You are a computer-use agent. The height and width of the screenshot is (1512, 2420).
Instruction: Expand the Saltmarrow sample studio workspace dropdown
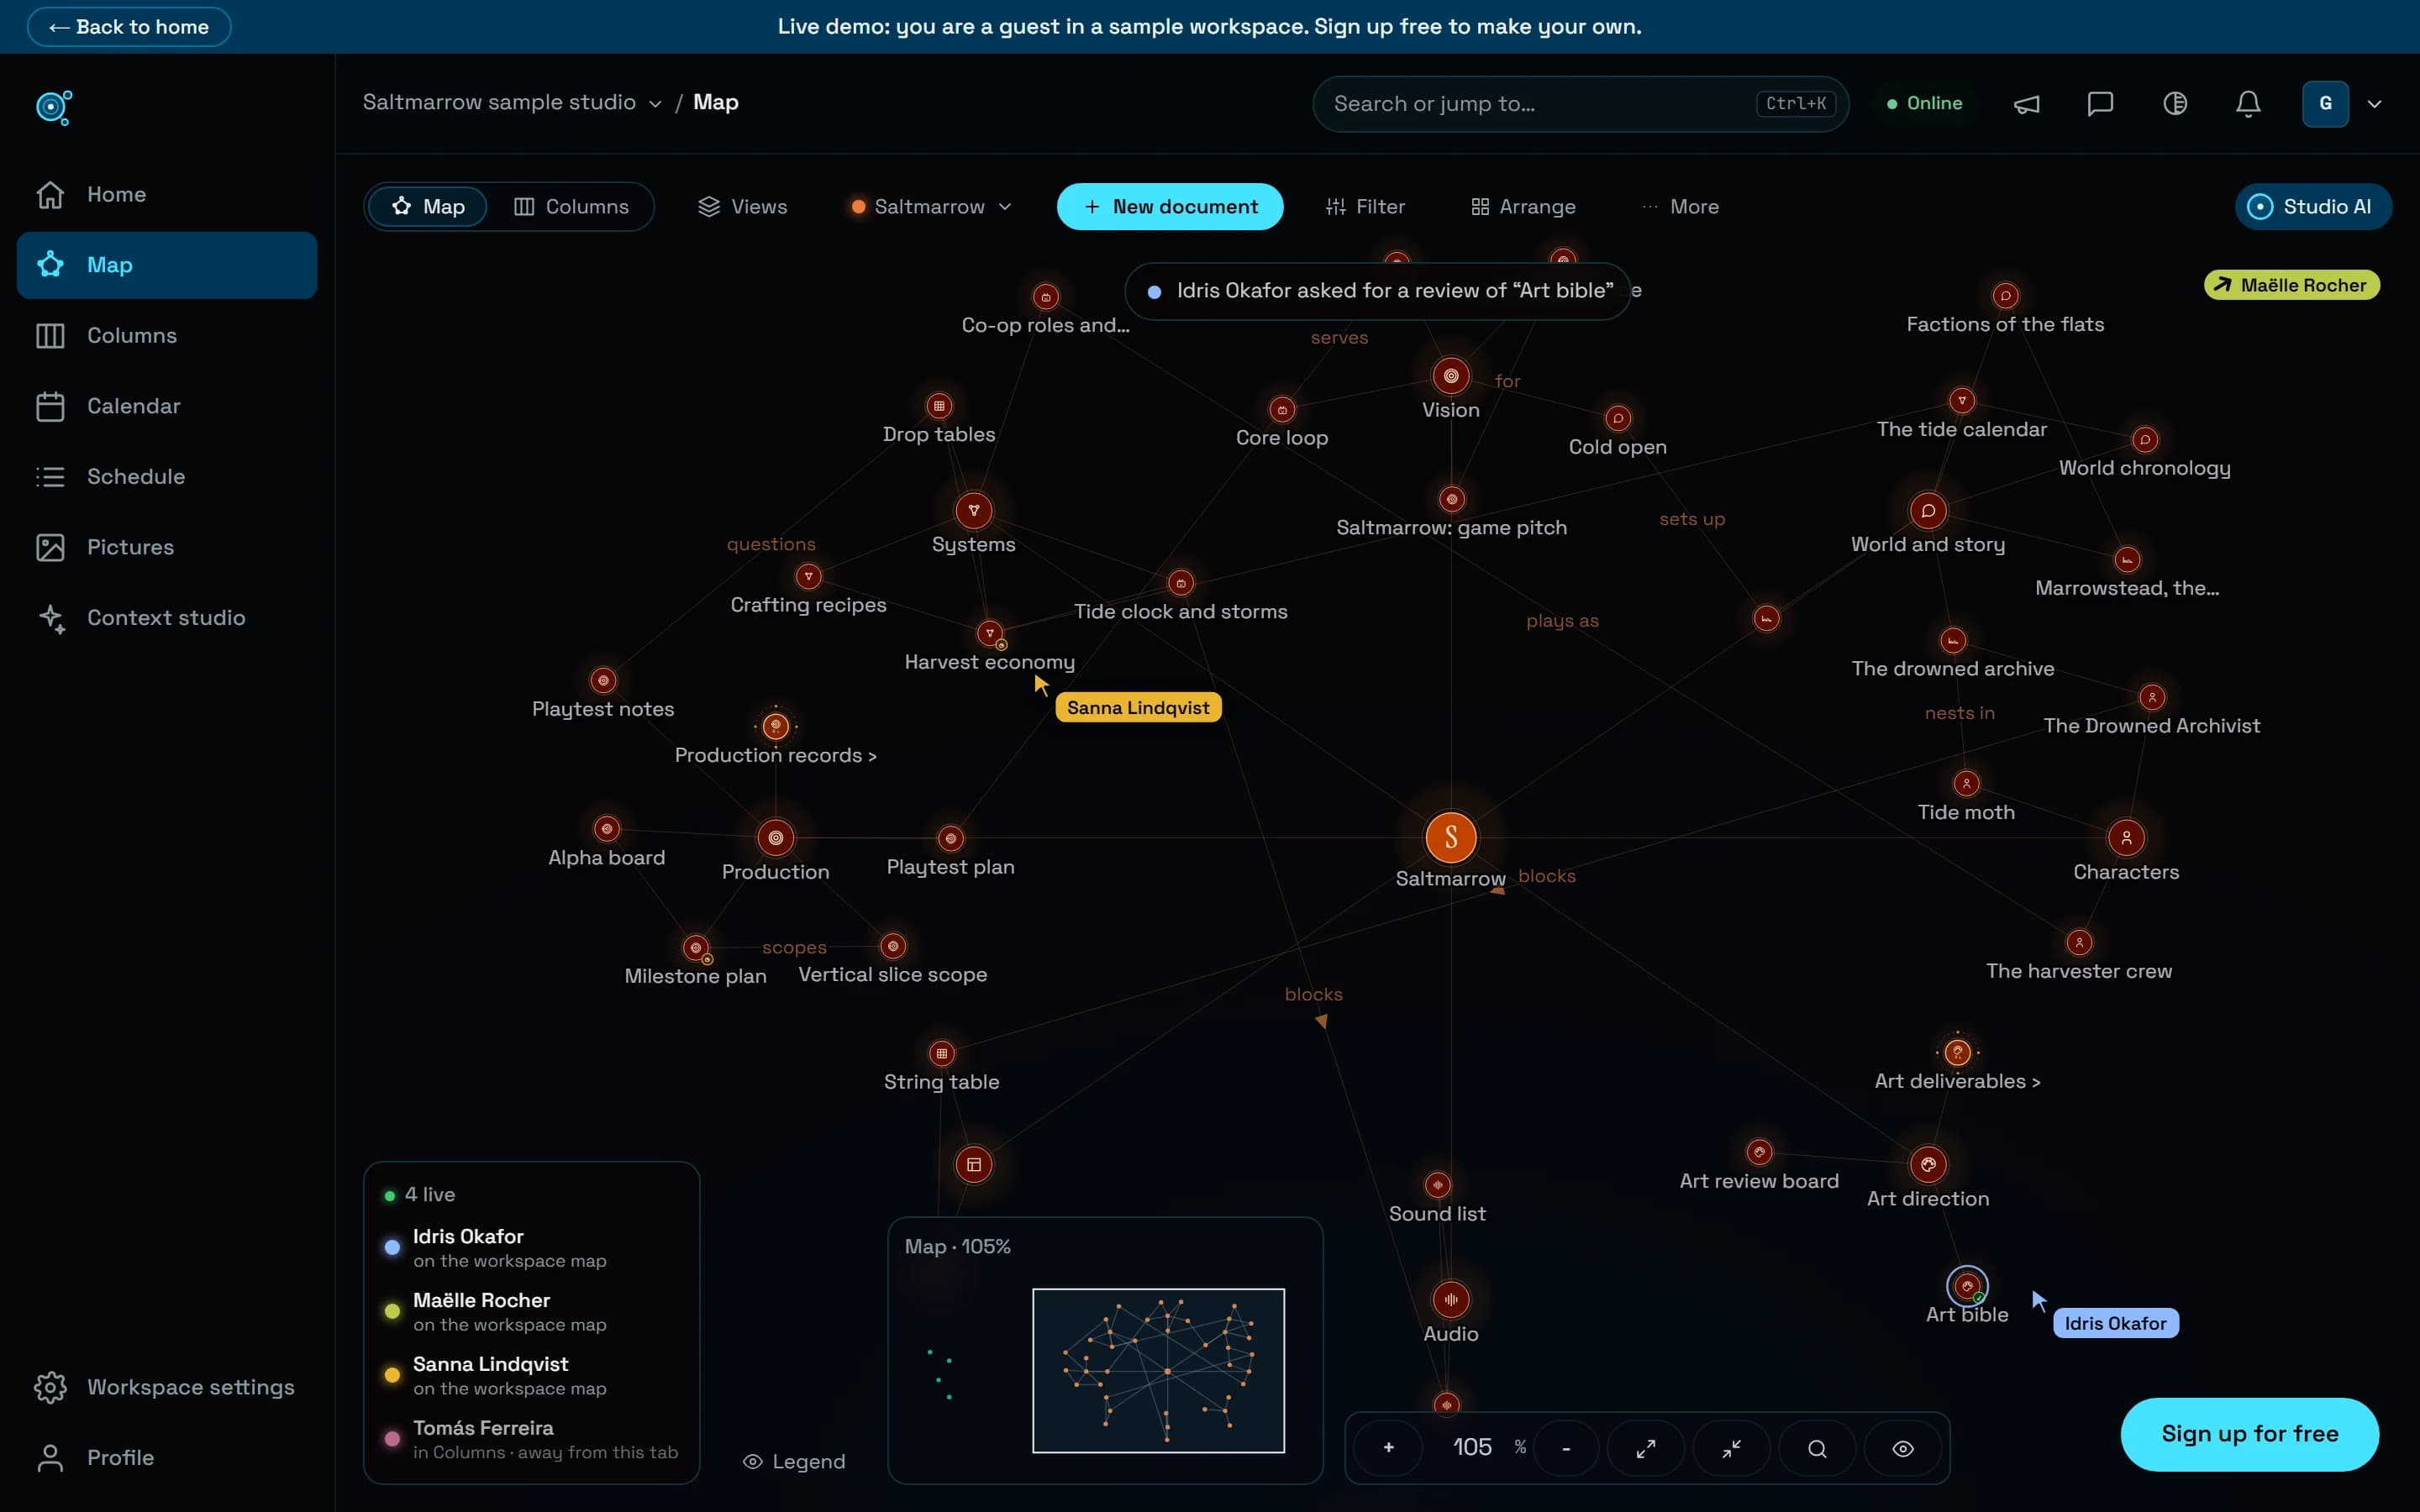pyautogui.click(x=512, y=102)
